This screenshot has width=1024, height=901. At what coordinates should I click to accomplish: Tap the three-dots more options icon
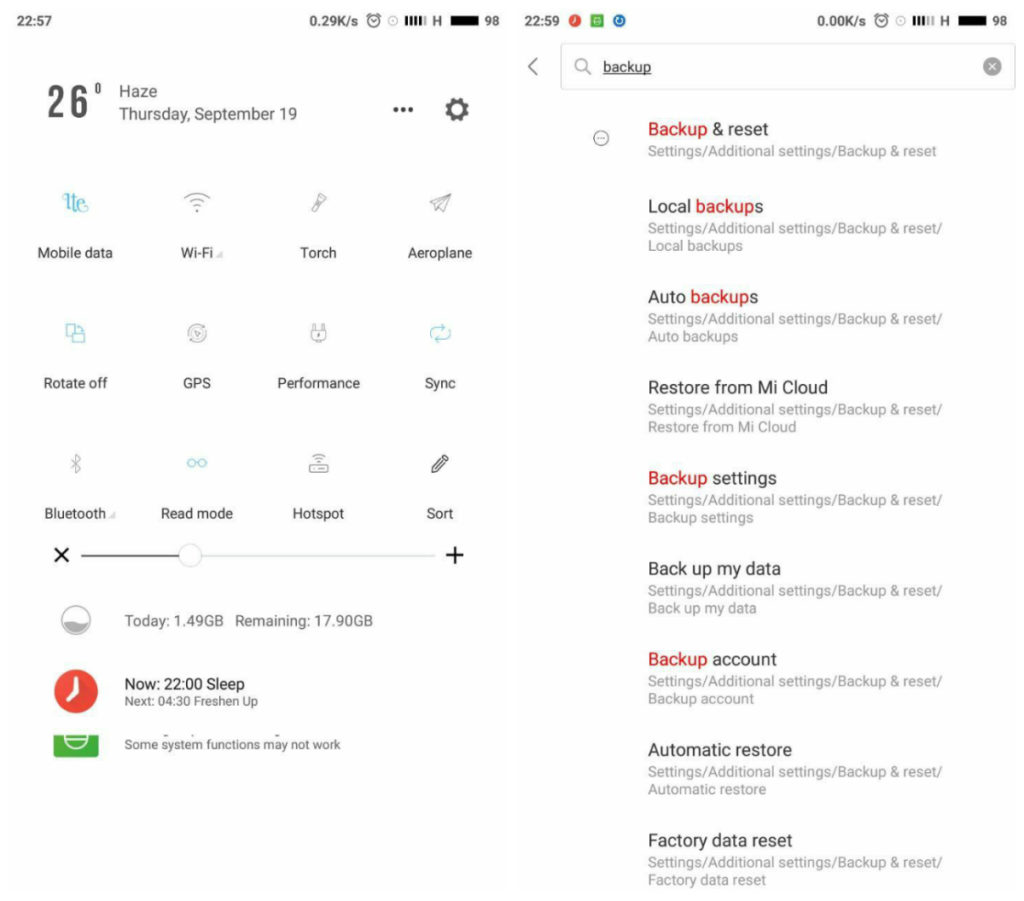(403, 110)
